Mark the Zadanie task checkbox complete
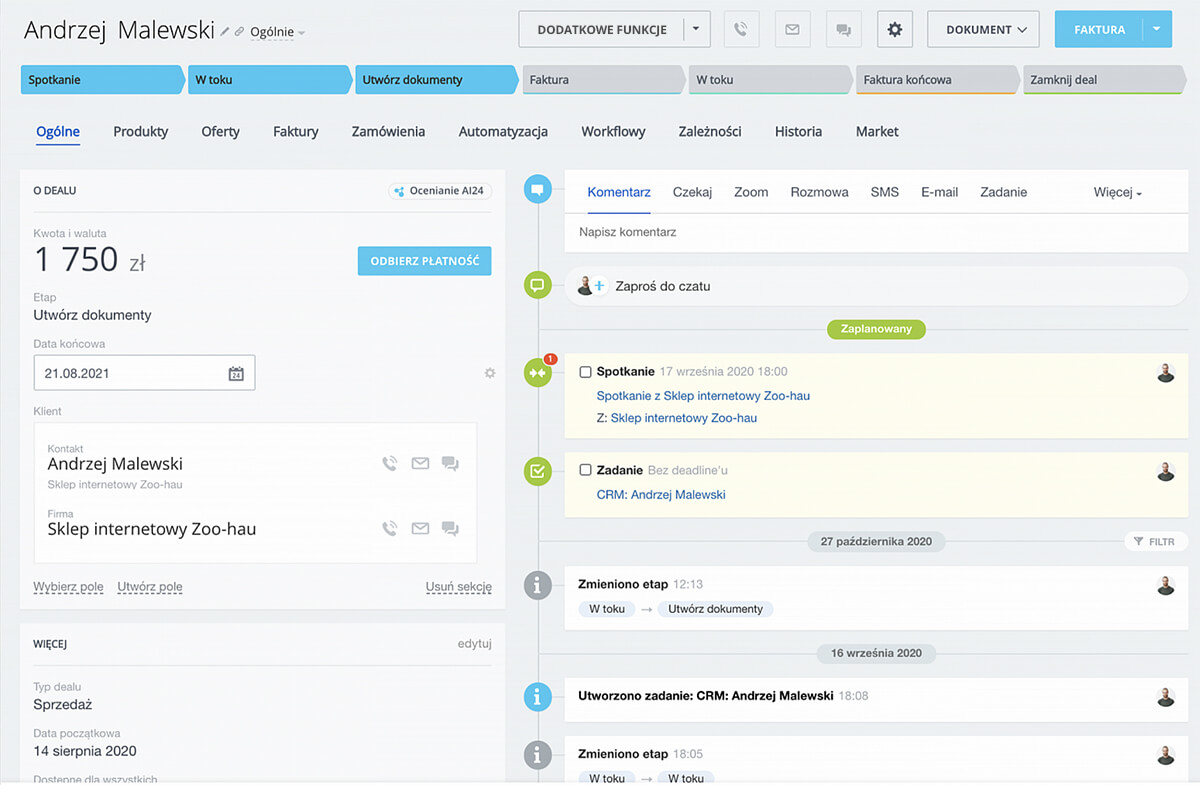Screen dimensions: 1200x785 coord(586,470)
